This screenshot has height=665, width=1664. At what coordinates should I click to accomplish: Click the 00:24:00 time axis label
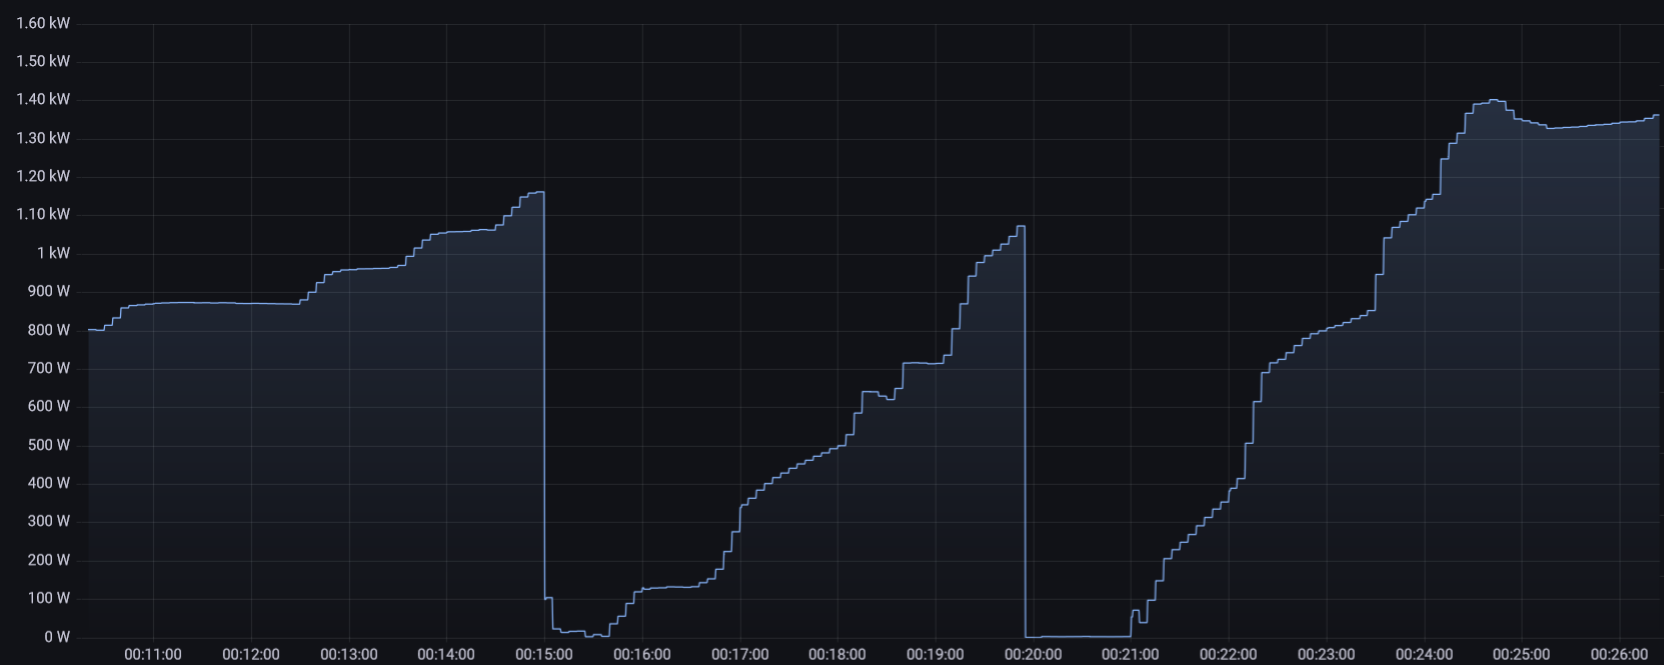point(1424,654)
